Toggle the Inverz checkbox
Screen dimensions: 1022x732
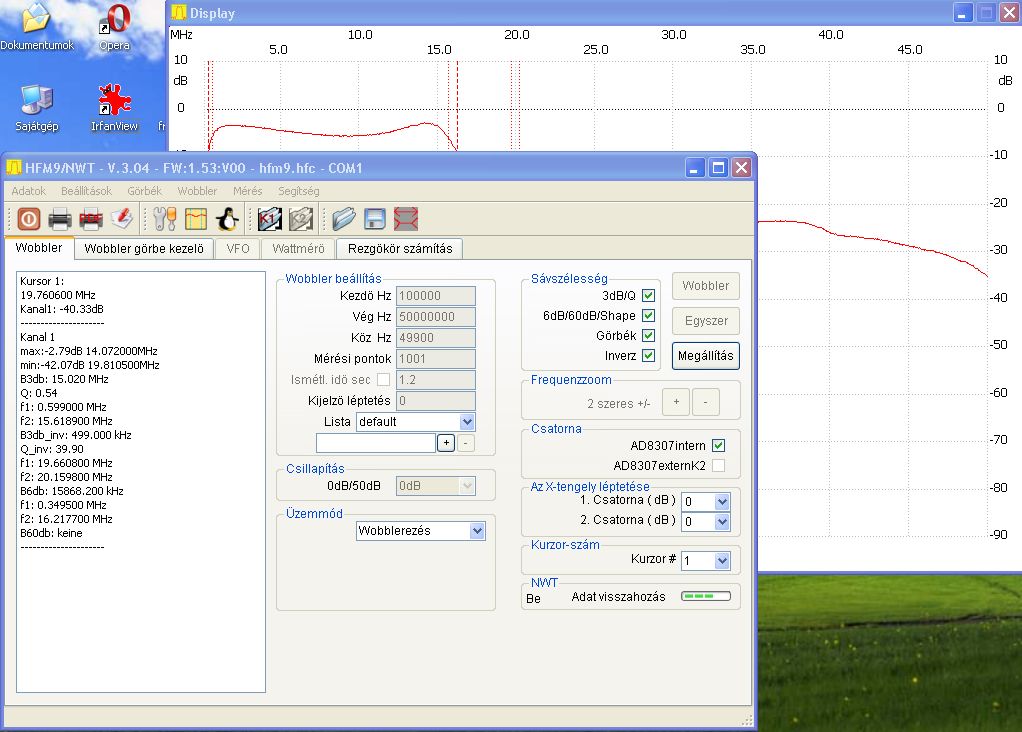click(x=648, y=356)
